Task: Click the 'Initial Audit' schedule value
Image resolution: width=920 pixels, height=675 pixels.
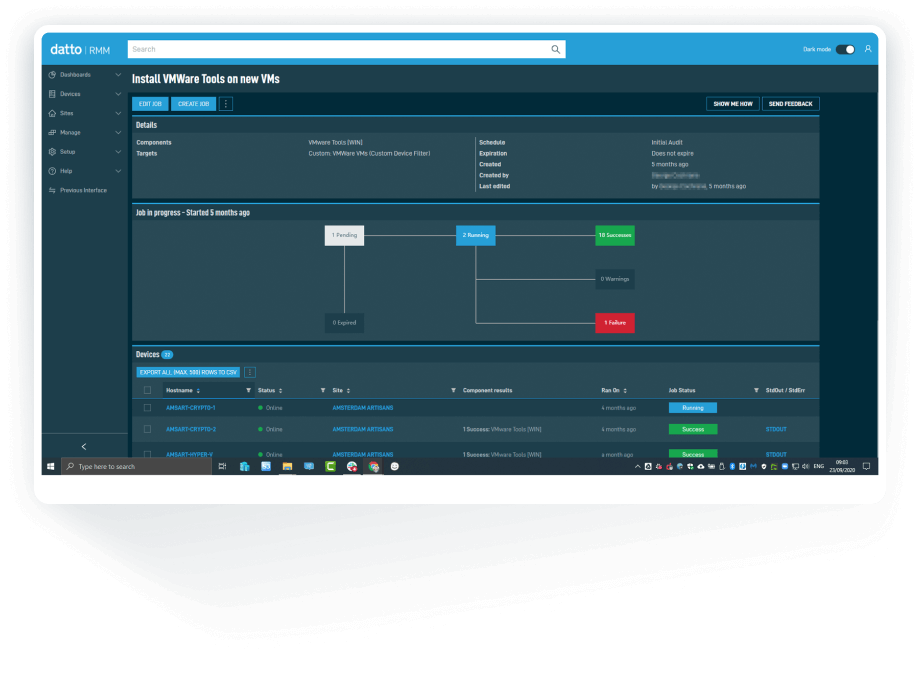Action: 667,143
